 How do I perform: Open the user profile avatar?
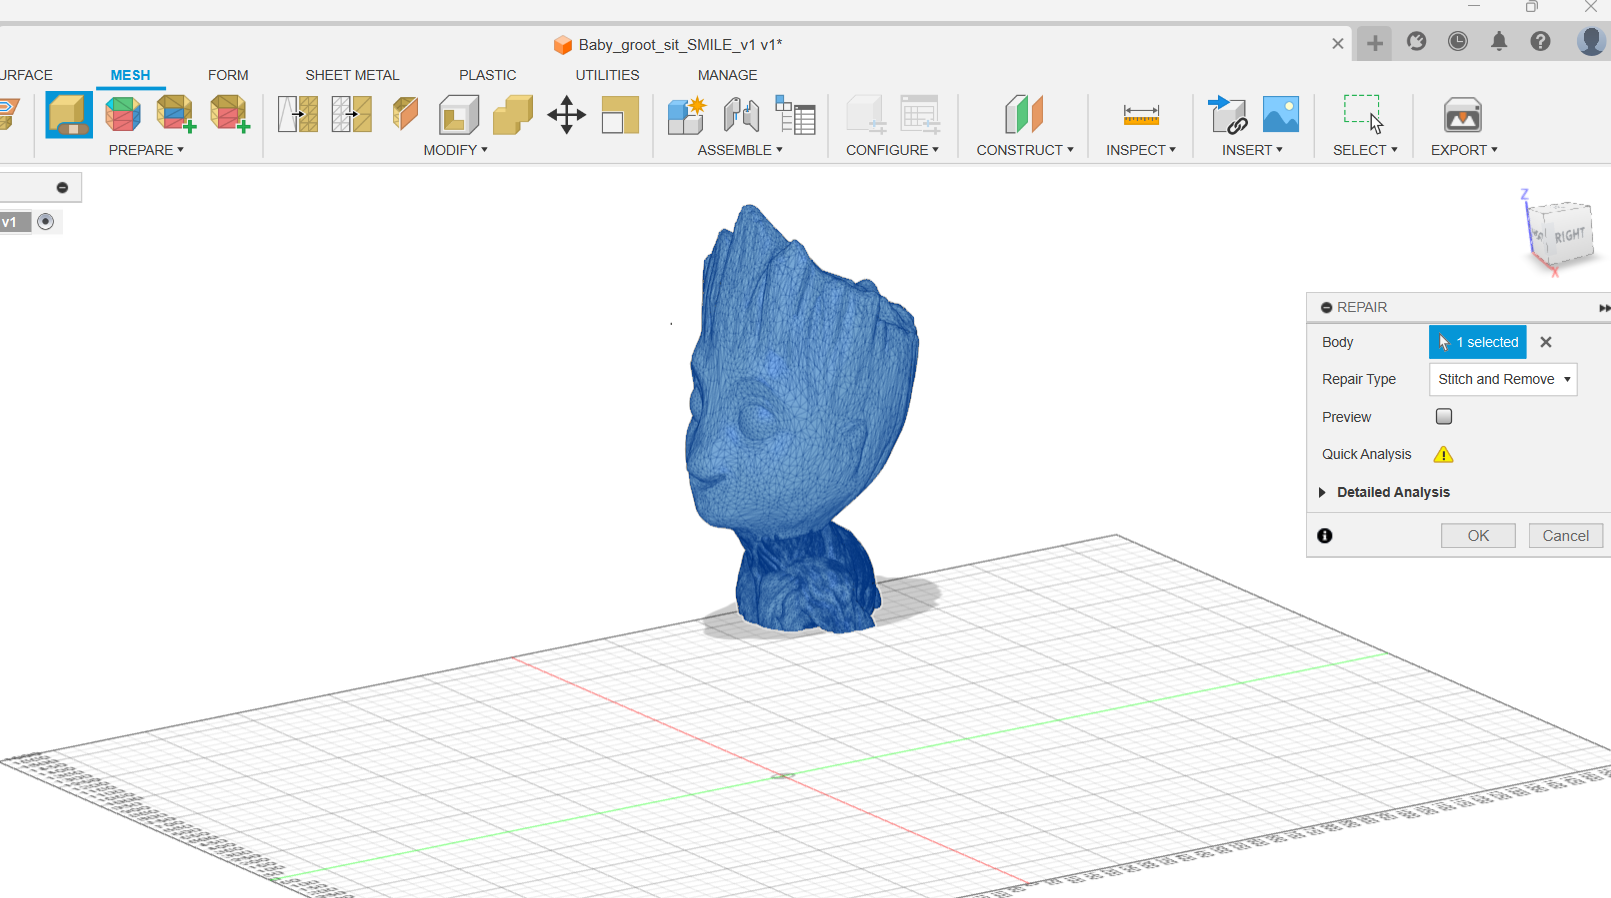click(x=1591, y=41)
